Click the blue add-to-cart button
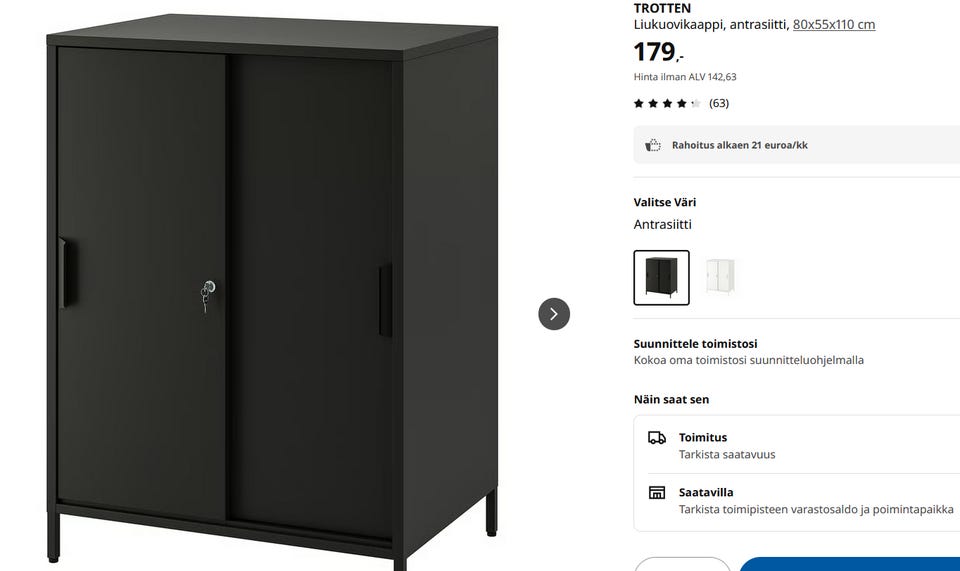Image resolution: width=960 pixels, height=571 pixels. coord(850,564)
